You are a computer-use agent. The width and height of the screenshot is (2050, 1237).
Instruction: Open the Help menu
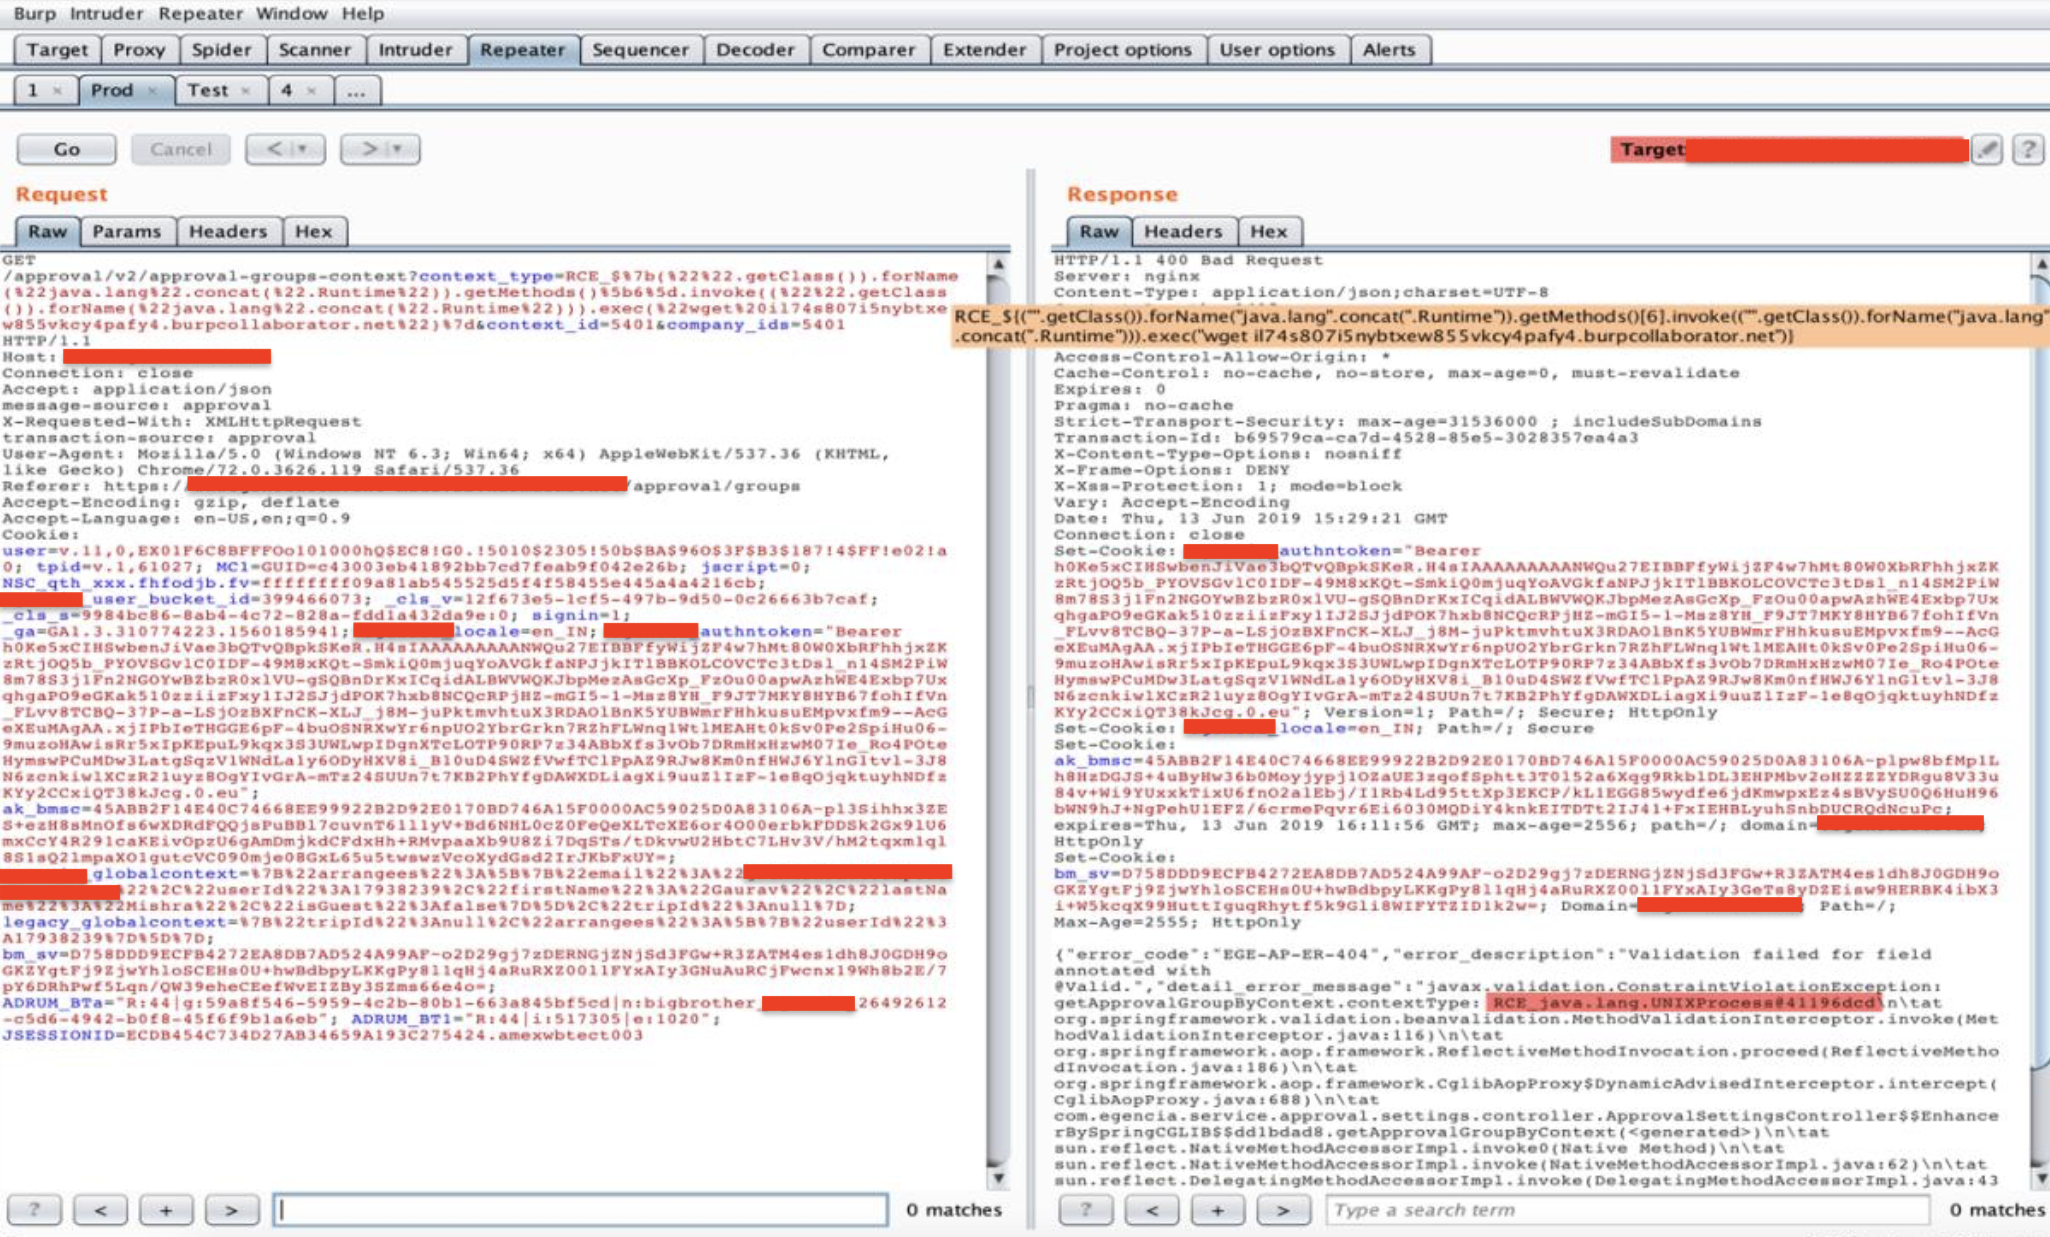coord(362,14)
